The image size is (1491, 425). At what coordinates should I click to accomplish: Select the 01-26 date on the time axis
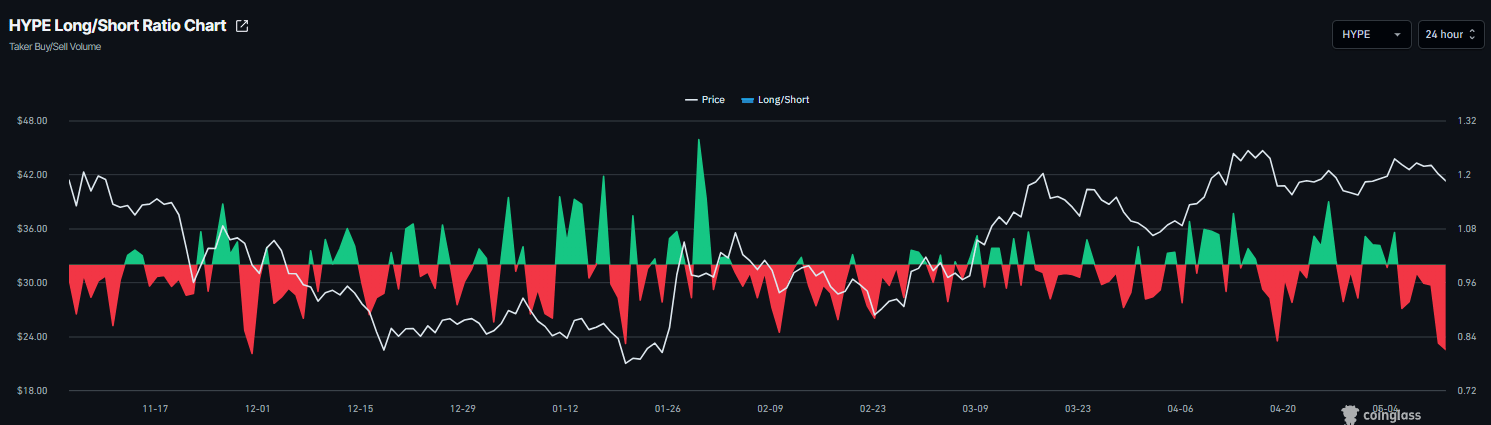tap(667, 408)
